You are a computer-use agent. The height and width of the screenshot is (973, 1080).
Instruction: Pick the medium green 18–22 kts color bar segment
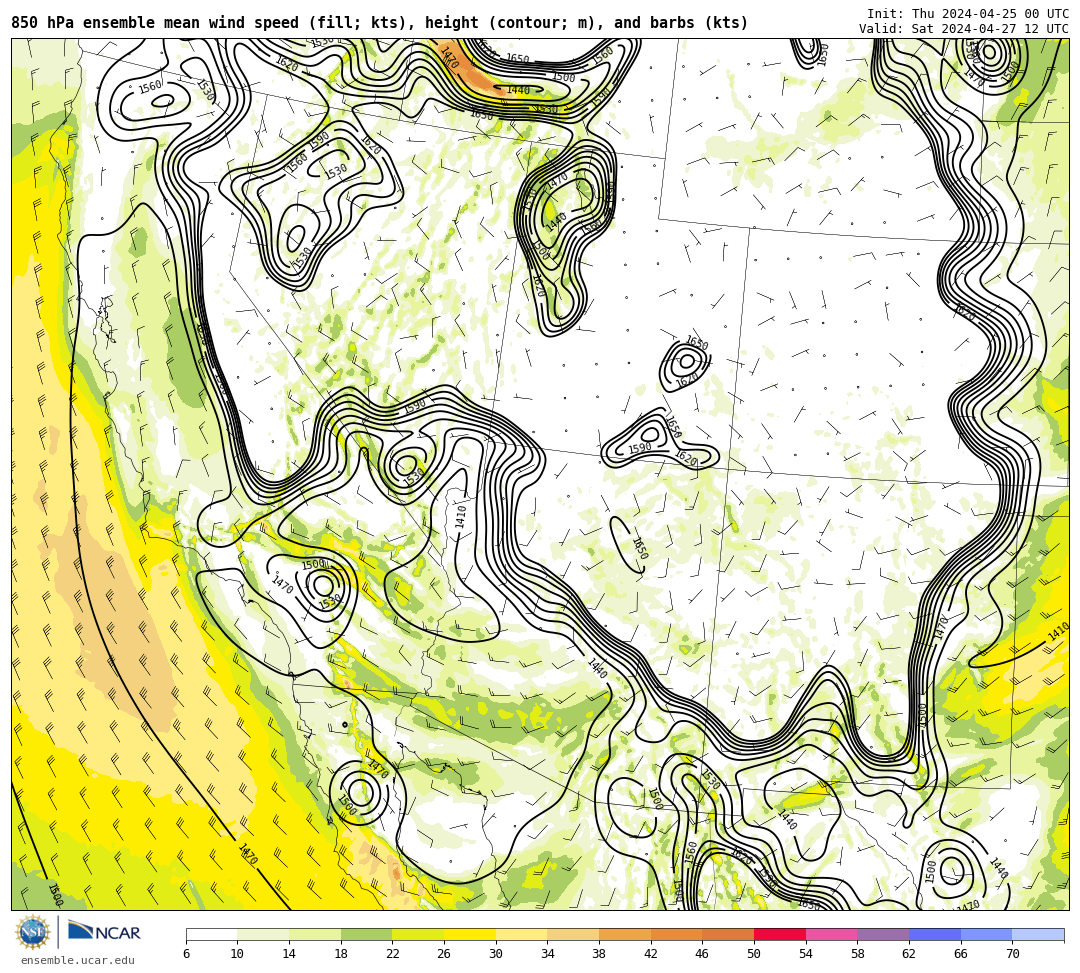click(x=366, y=934)
